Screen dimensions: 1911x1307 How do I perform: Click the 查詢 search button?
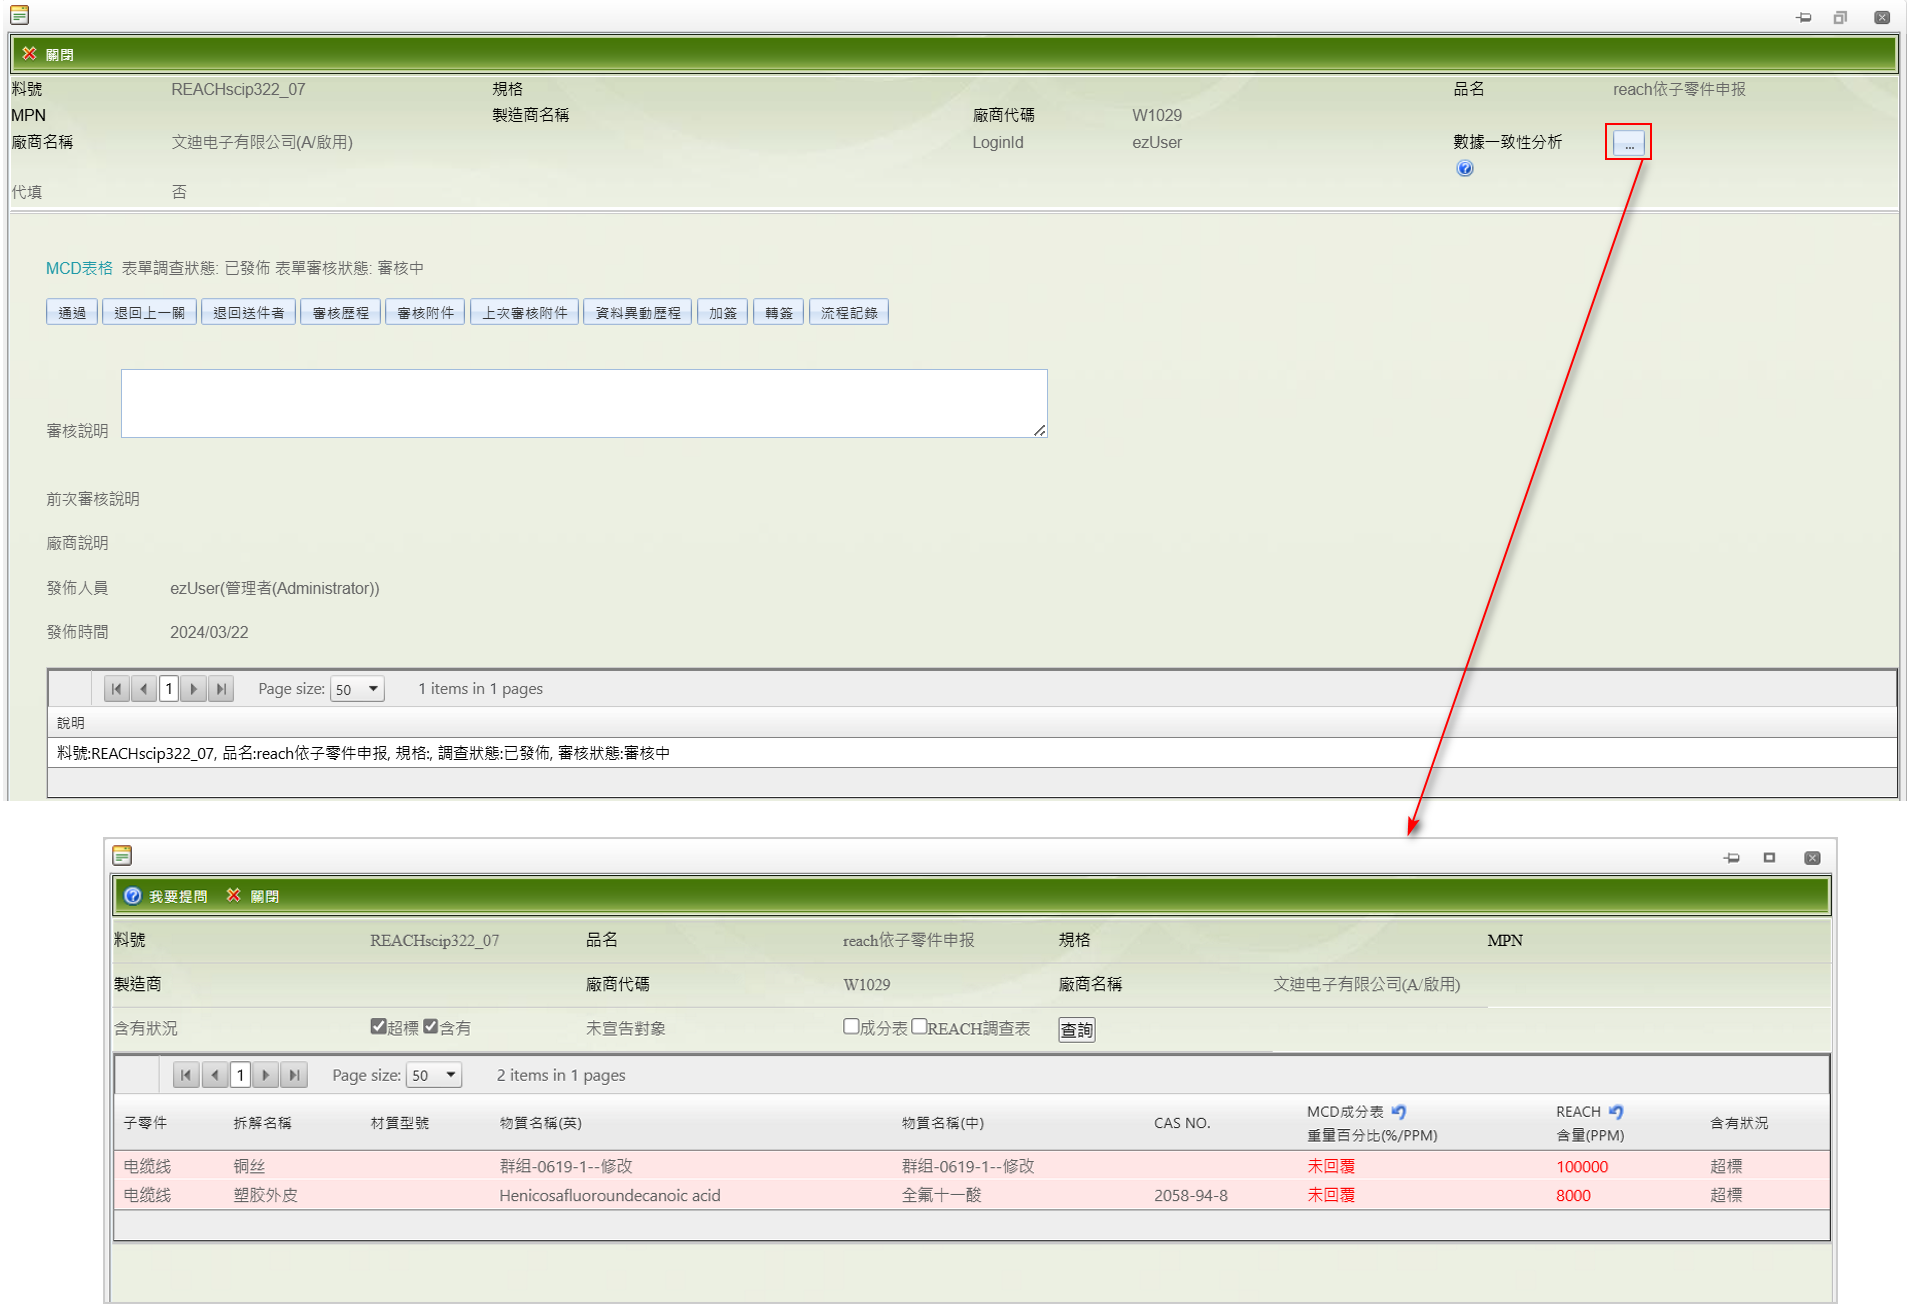pos(1077,1030)
